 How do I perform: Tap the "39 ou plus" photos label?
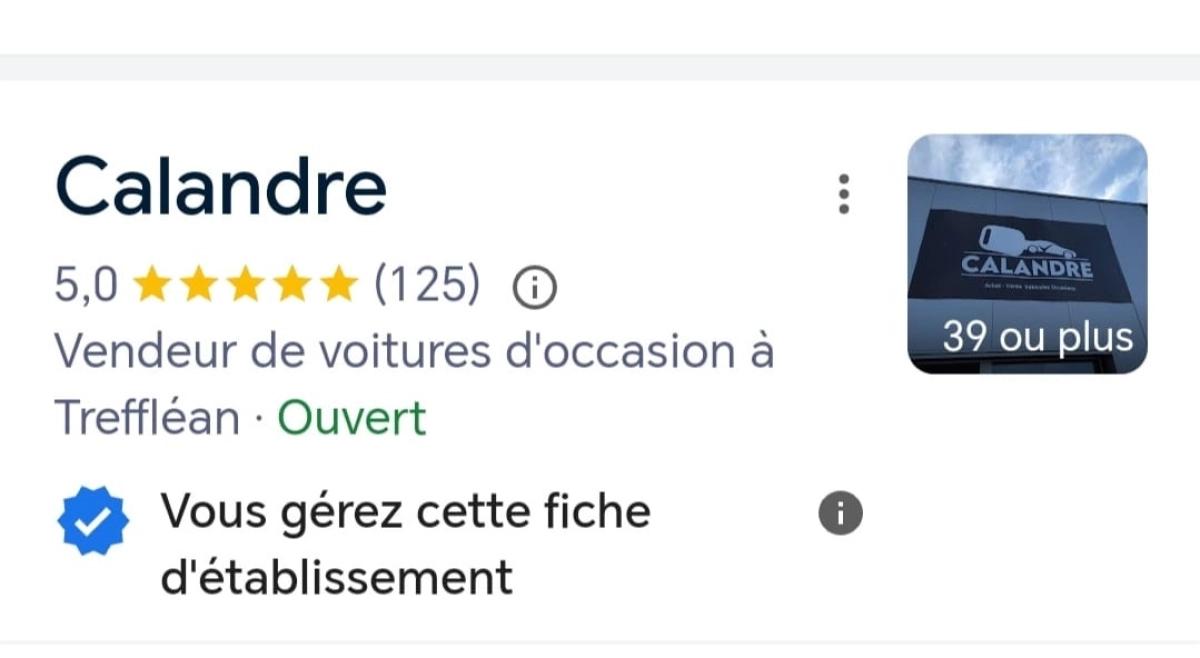[1037, 337]
